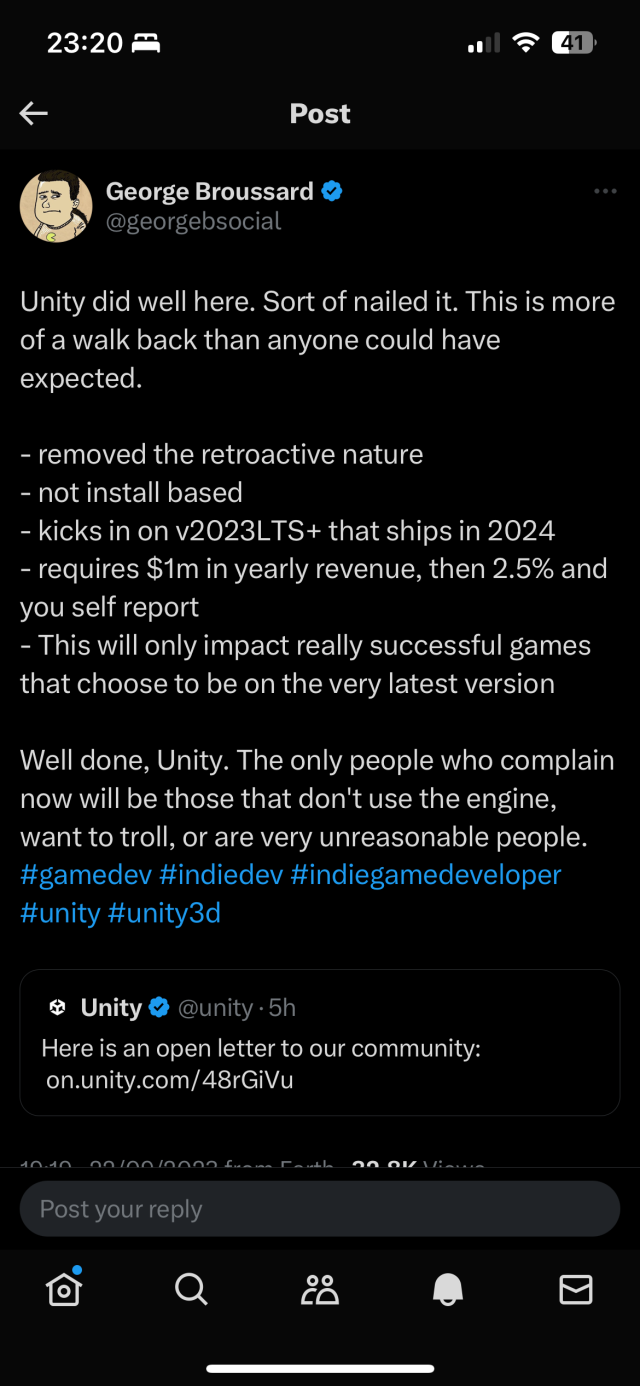Tap the #indiegamedeveloper hashtag
The width and height of the screenshot is (640, 1386).
click(426, 875)
